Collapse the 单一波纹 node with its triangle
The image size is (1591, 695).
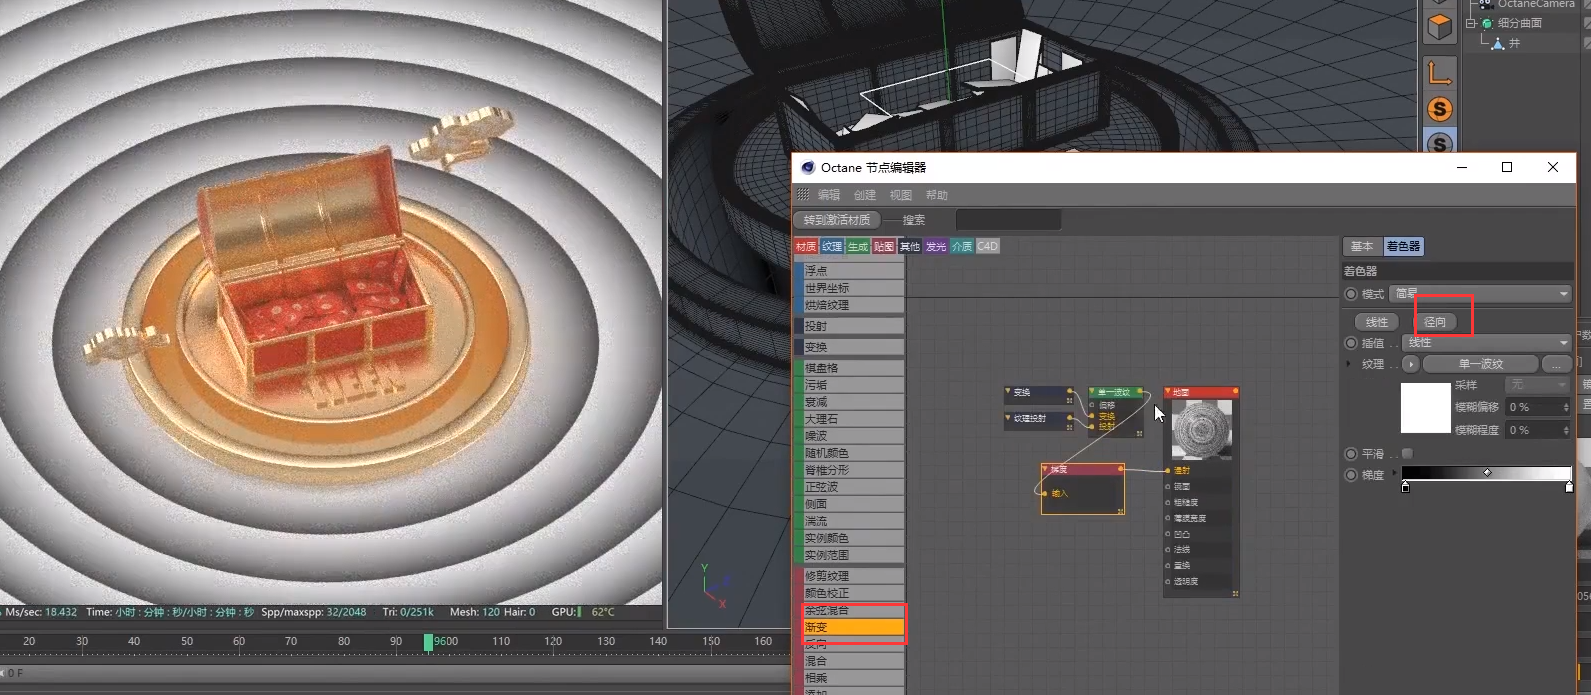pos(1092,392)
